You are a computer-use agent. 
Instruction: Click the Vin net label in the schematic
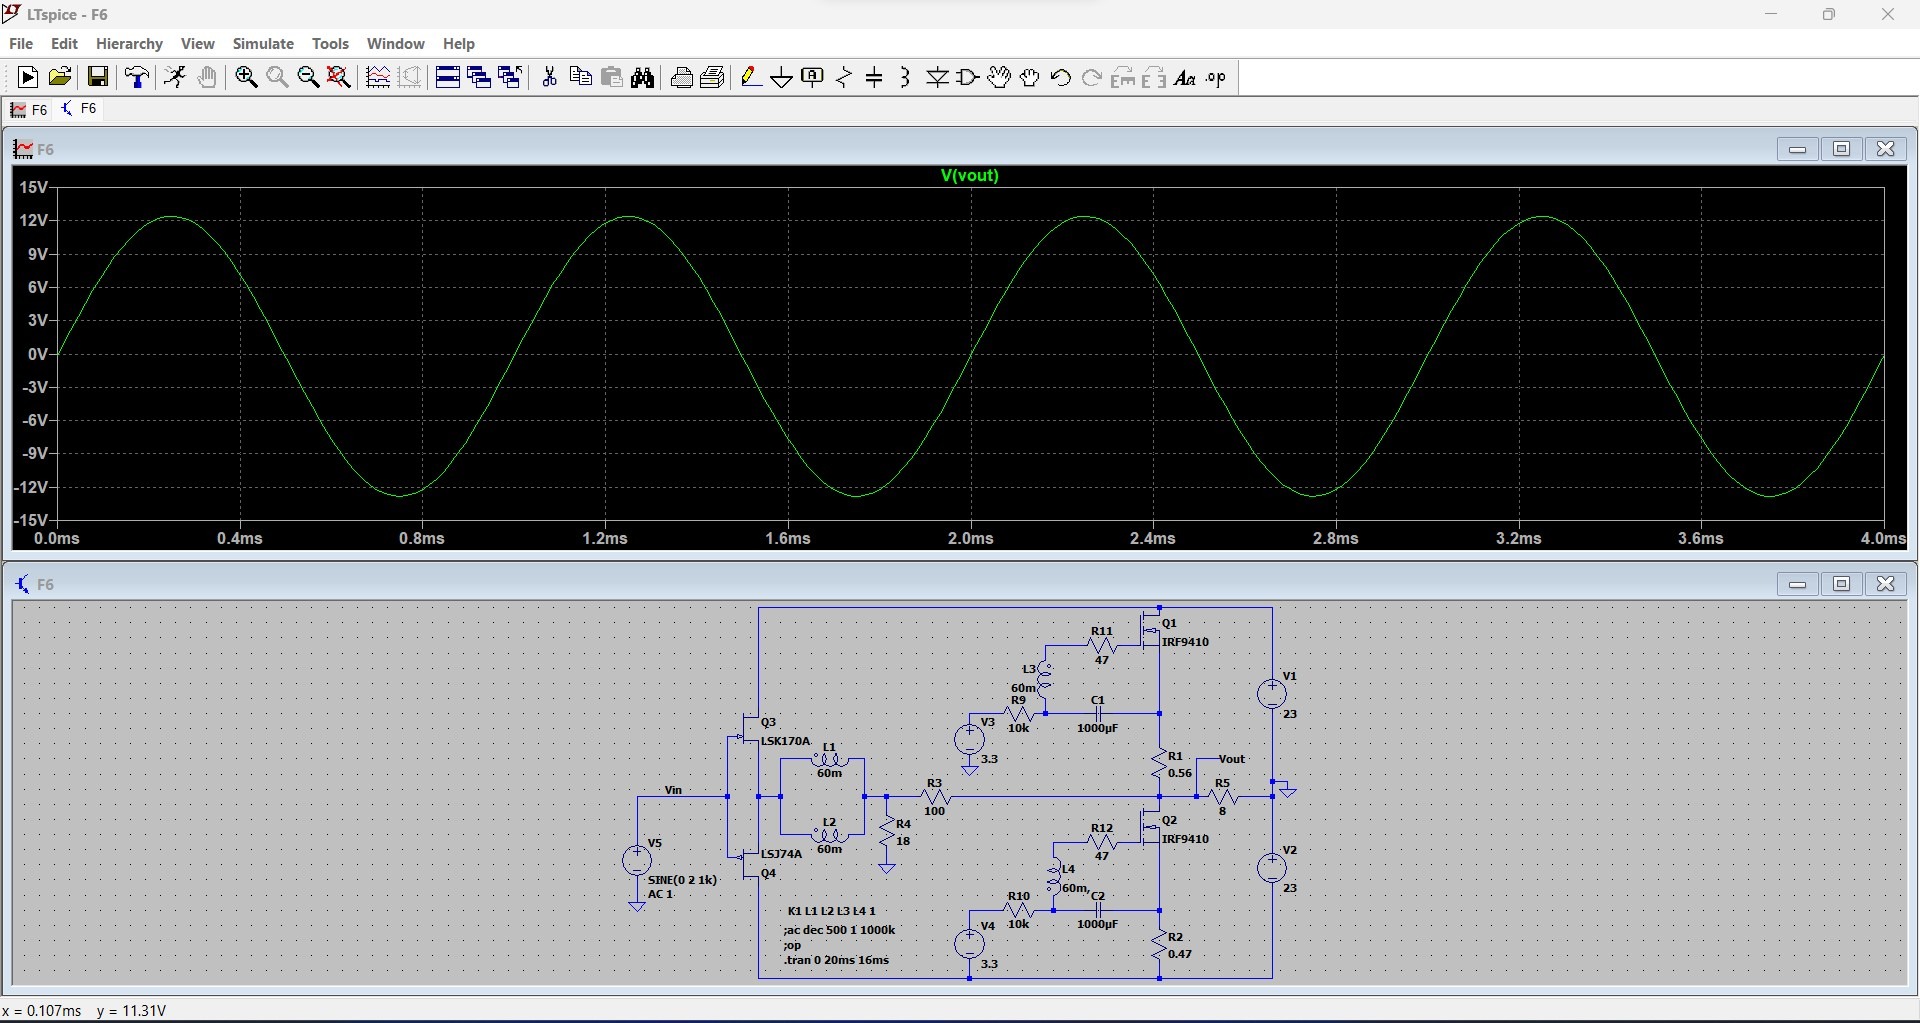[673, 791]
